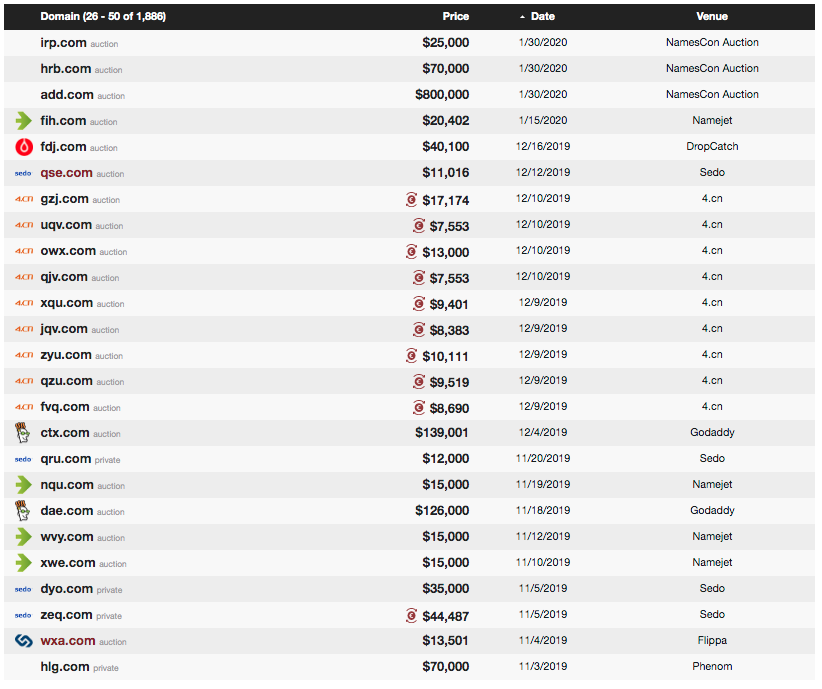Click the red swirl icon beside $17,174
822x689 pixels.
coord(411,200)
